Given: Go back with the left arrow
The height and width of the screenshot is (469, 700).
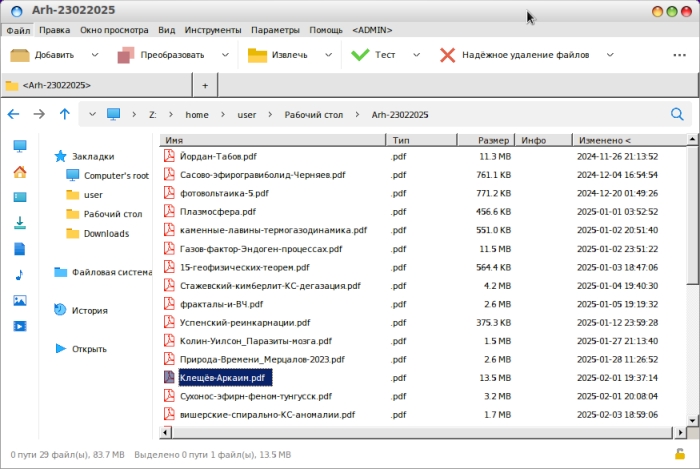Looking at the screenshot, I should coord(13,114).
